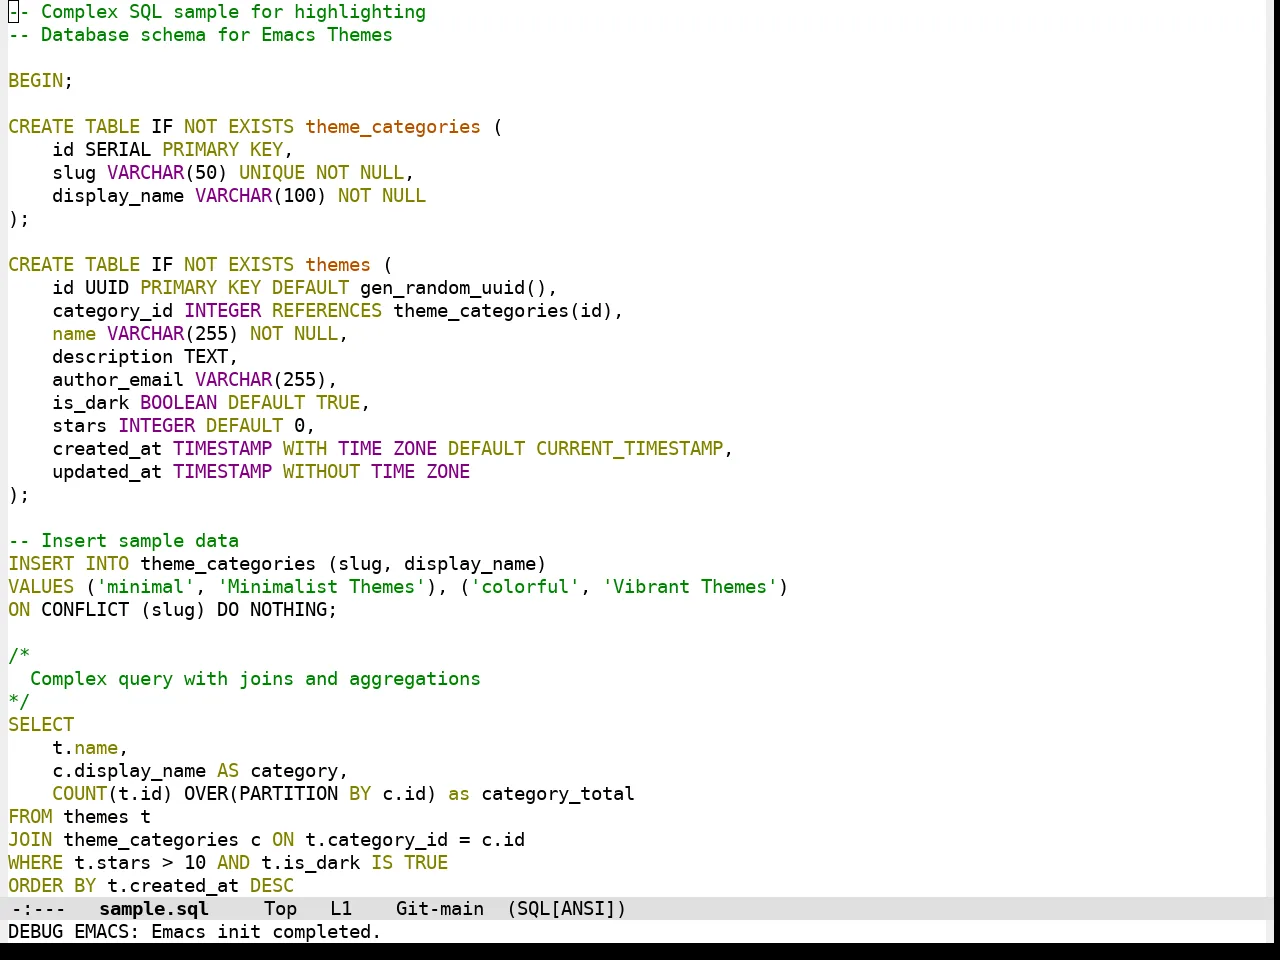
Task: Click the '-- Database schema for Emacs Themes' comment
Action: tap(200, 35)
